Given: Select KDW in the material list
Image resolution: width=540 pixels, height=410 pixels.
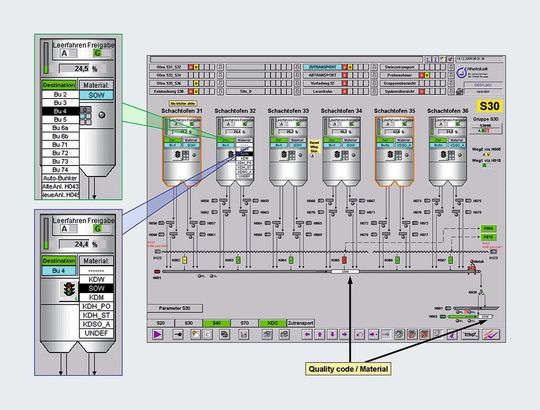Looking at the screenshot, I should (96, 279).
